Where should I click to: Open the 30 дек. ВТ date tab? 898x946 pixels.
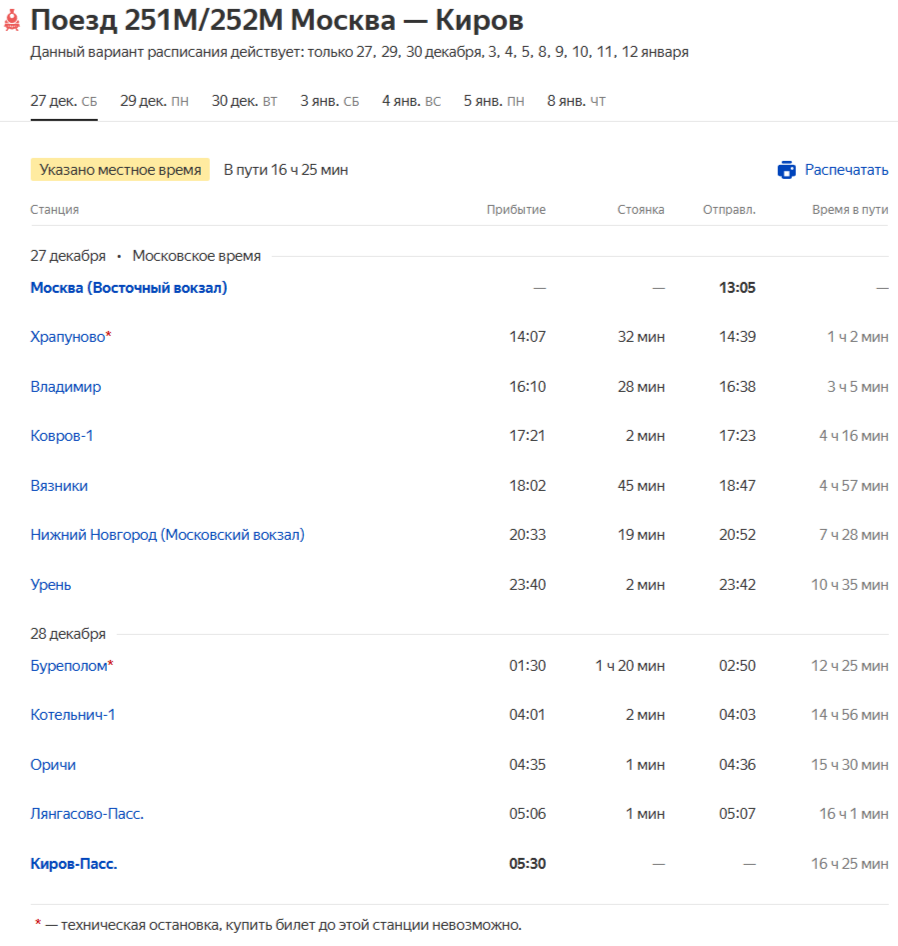tap(244, 101)
